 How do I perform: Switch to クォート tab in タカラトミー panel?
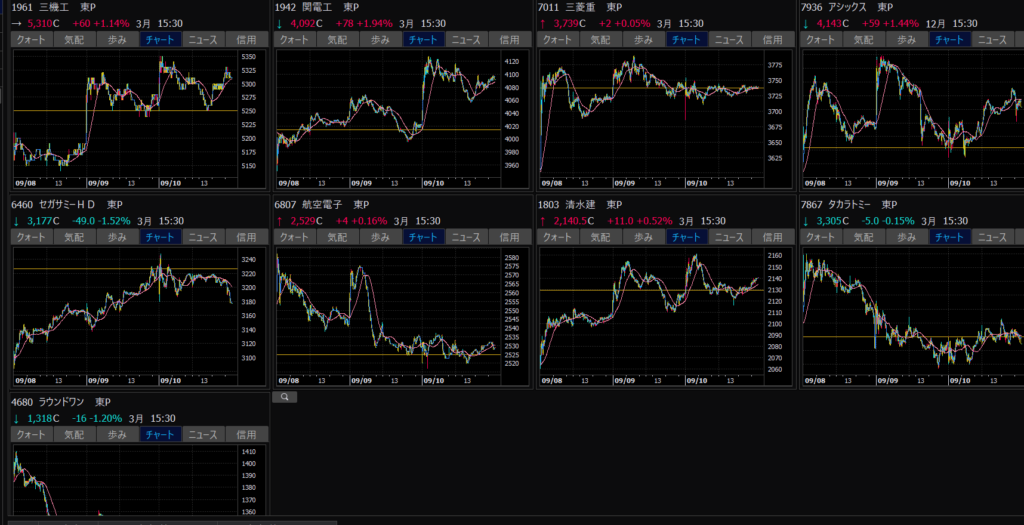pos(821,237)
